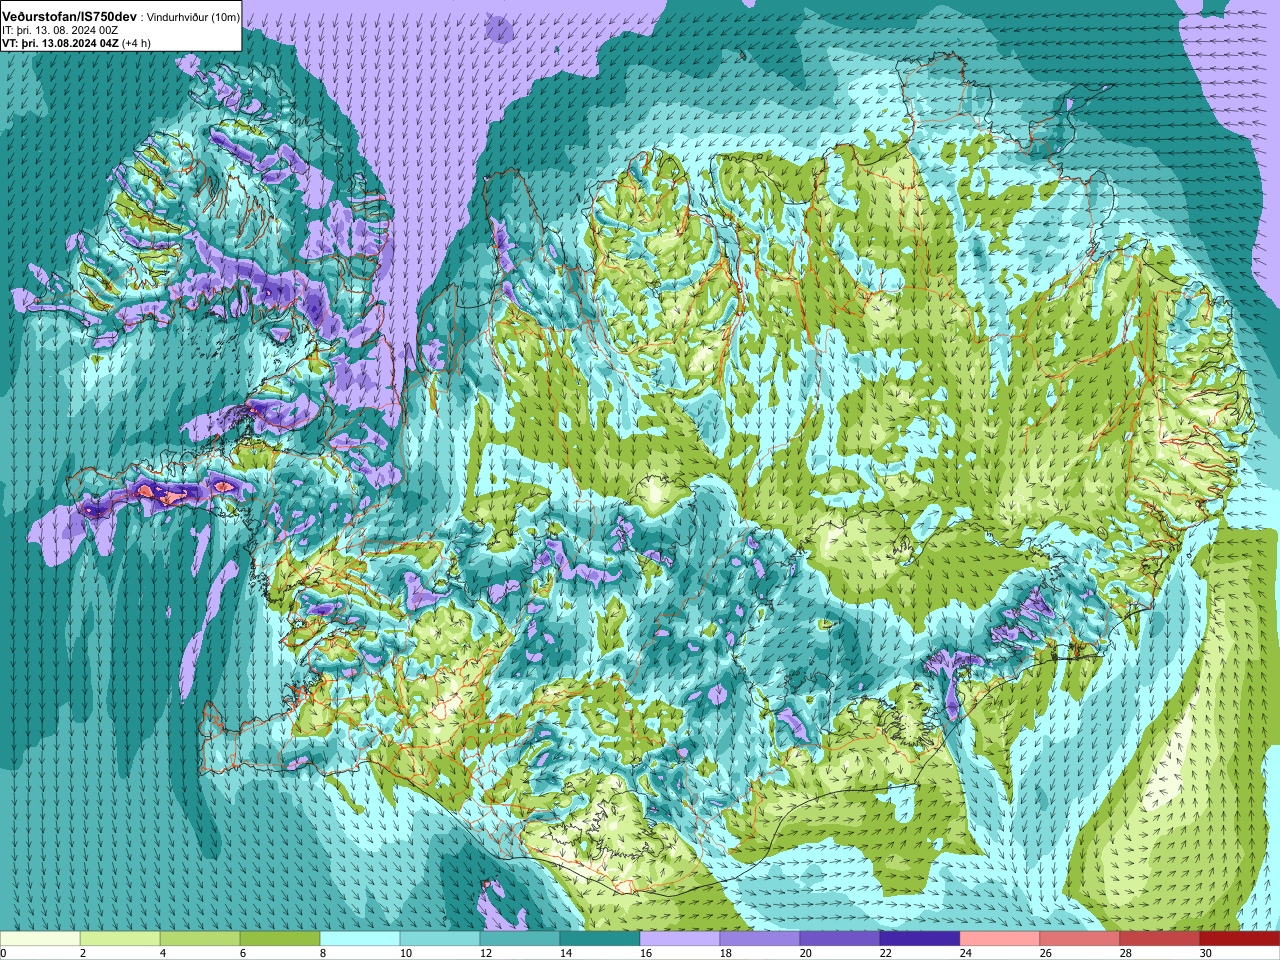Image resolution: width=1280 pixels, height=960 pixels.
Task: Click the 12–14 teal legend swatch
Action: coord(520,939)
